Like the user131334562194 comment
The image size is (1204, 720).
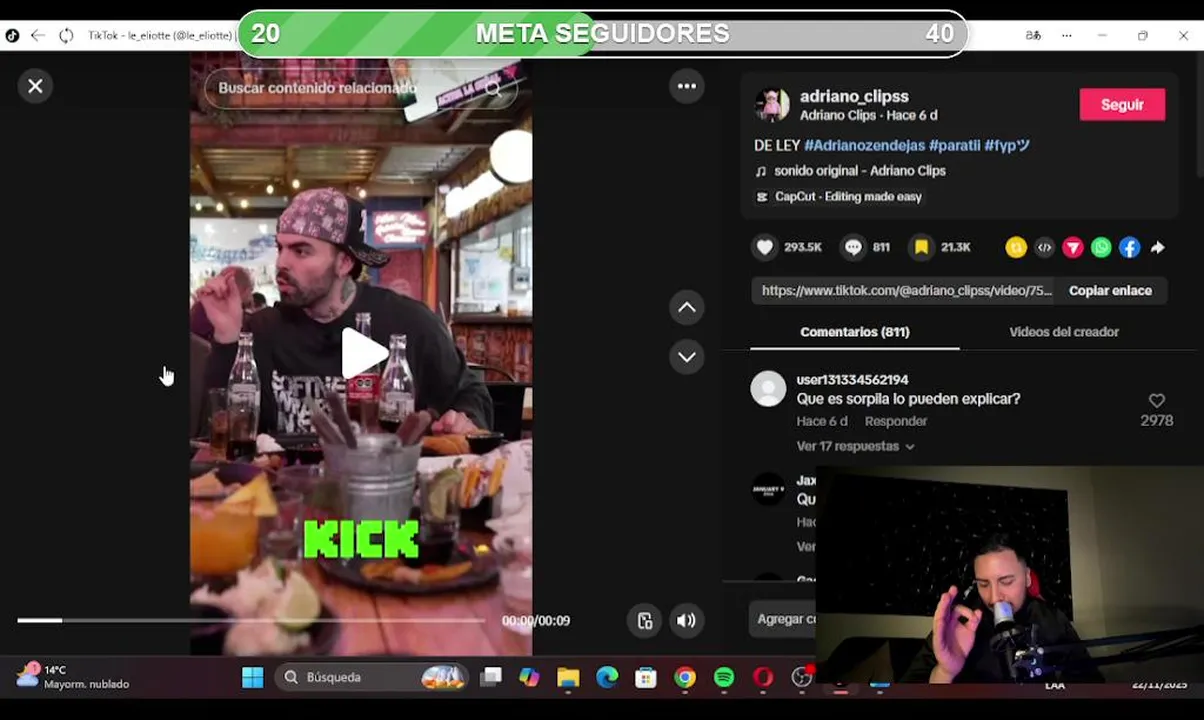pyautogui.click(x=1157, y=401)
